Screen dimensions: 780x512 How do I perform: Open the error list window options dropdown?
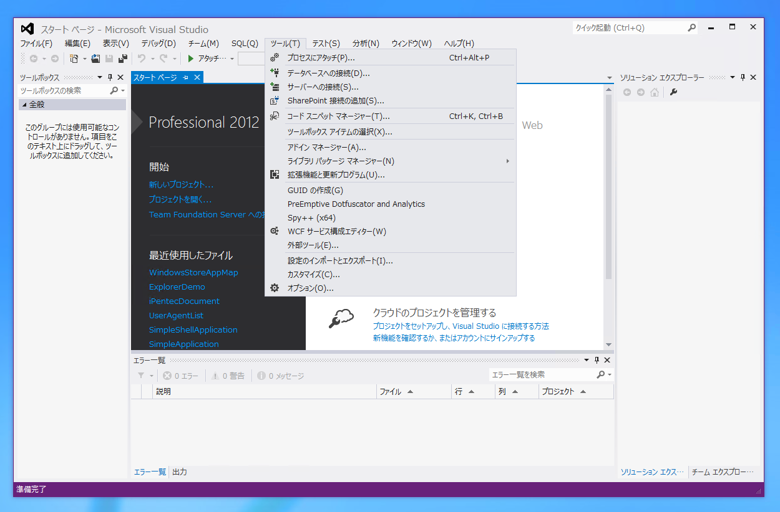[586, 360]
